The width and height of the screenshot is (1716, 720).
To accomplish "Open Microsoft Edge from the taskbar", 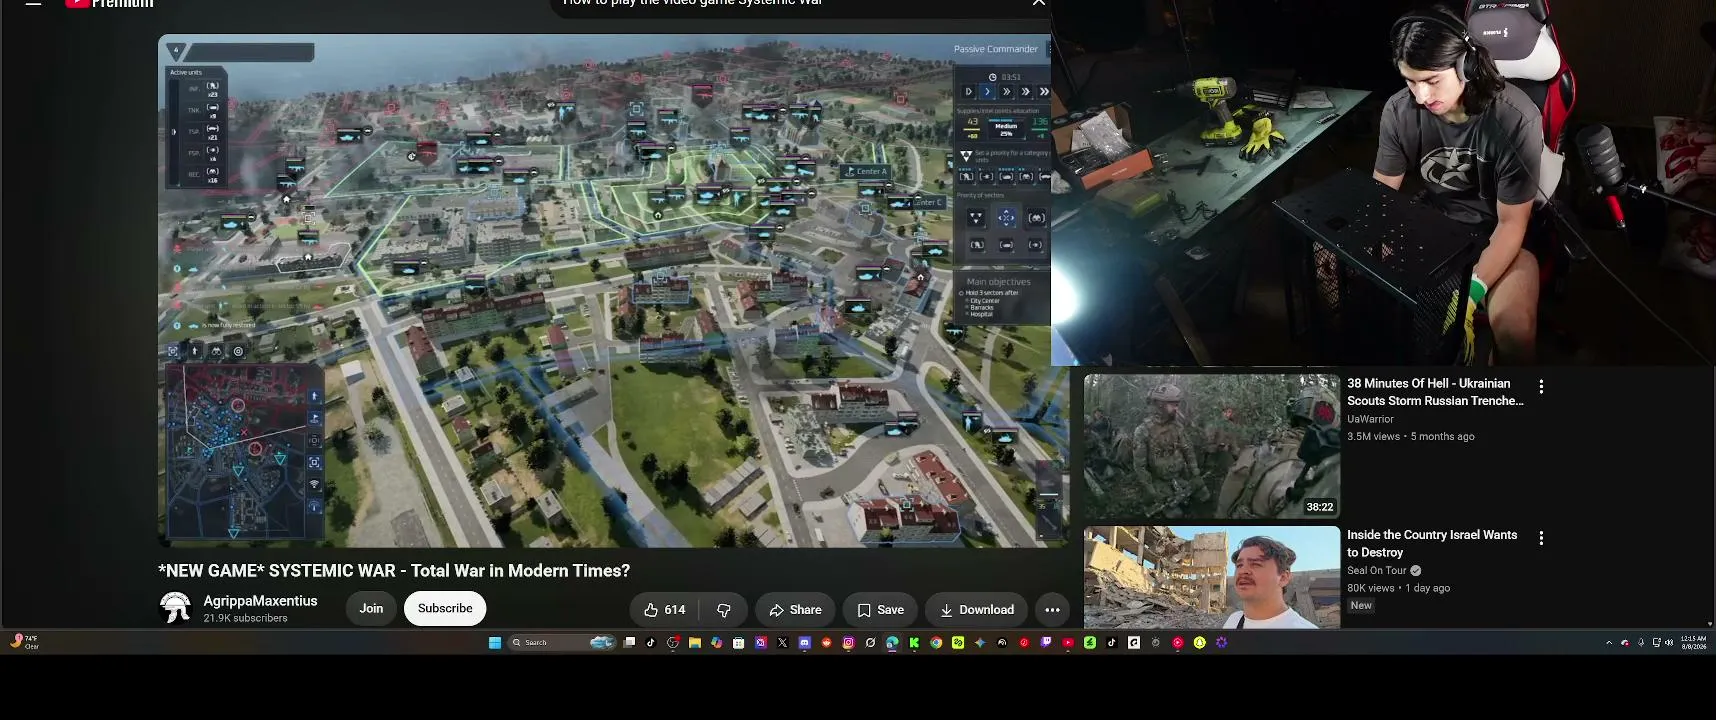I will [892, 643].
